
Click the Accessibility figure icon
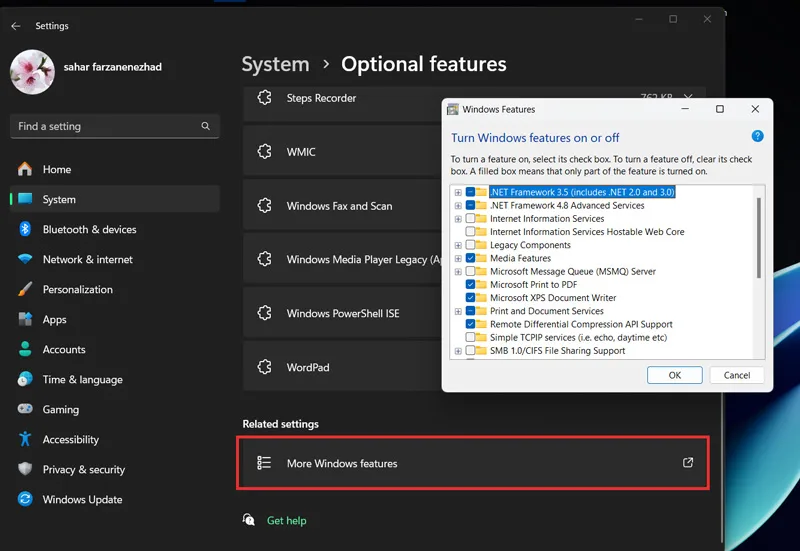pyautogui.click(x=25, y=439)
